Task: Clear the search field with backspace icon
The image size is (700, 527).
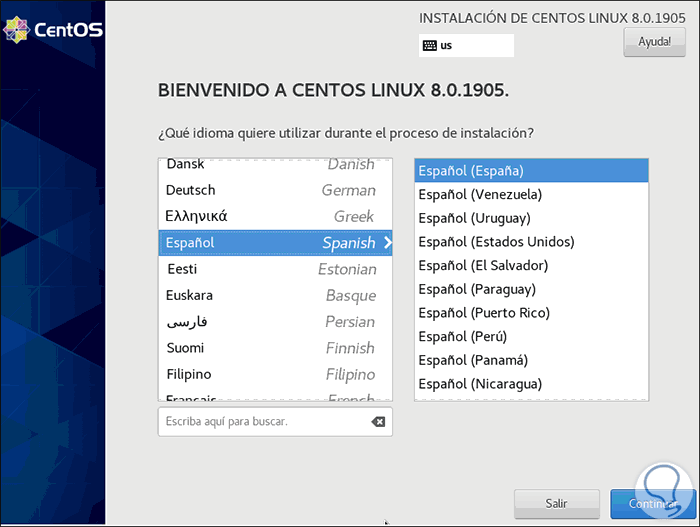Action: (x=378, y=422)
